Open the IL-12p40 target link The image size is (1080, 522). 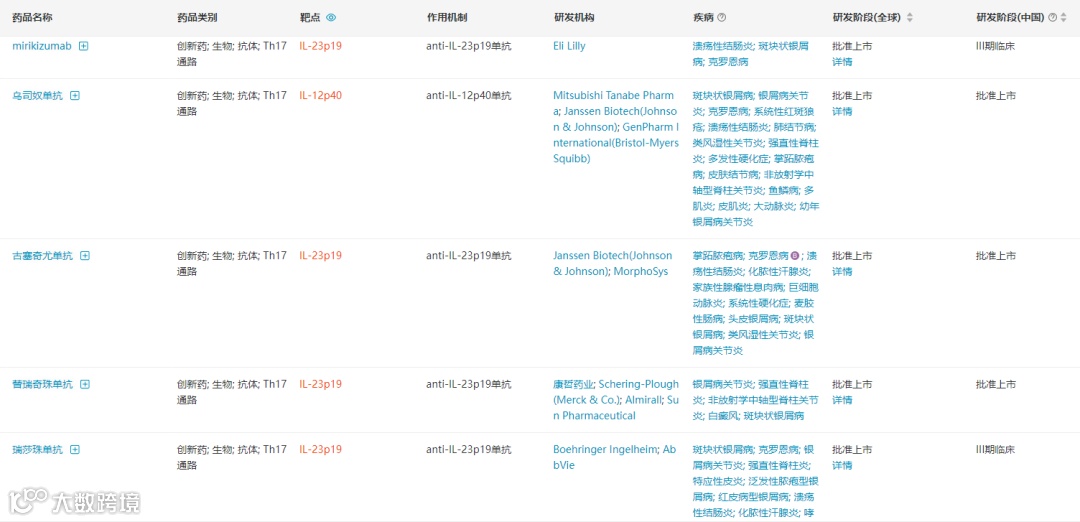tap(320, 96)
